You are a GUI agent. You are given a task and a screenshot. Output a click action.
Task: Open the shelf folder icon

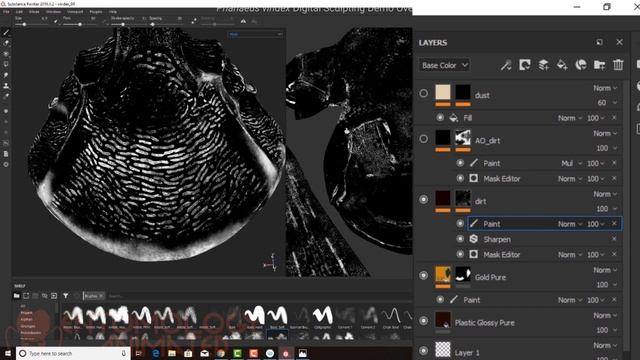click(16, 296)
